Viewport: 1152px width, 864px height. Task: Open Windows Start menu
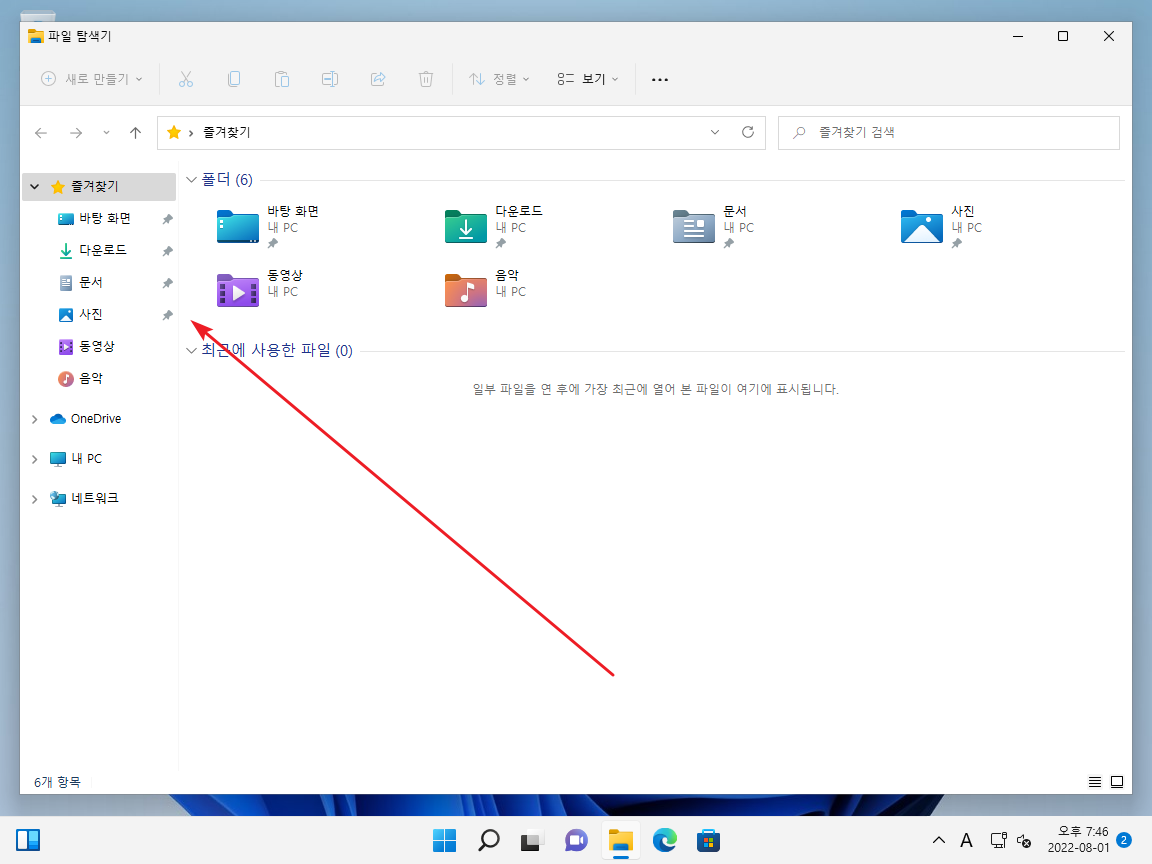click(x=444, y=840)
